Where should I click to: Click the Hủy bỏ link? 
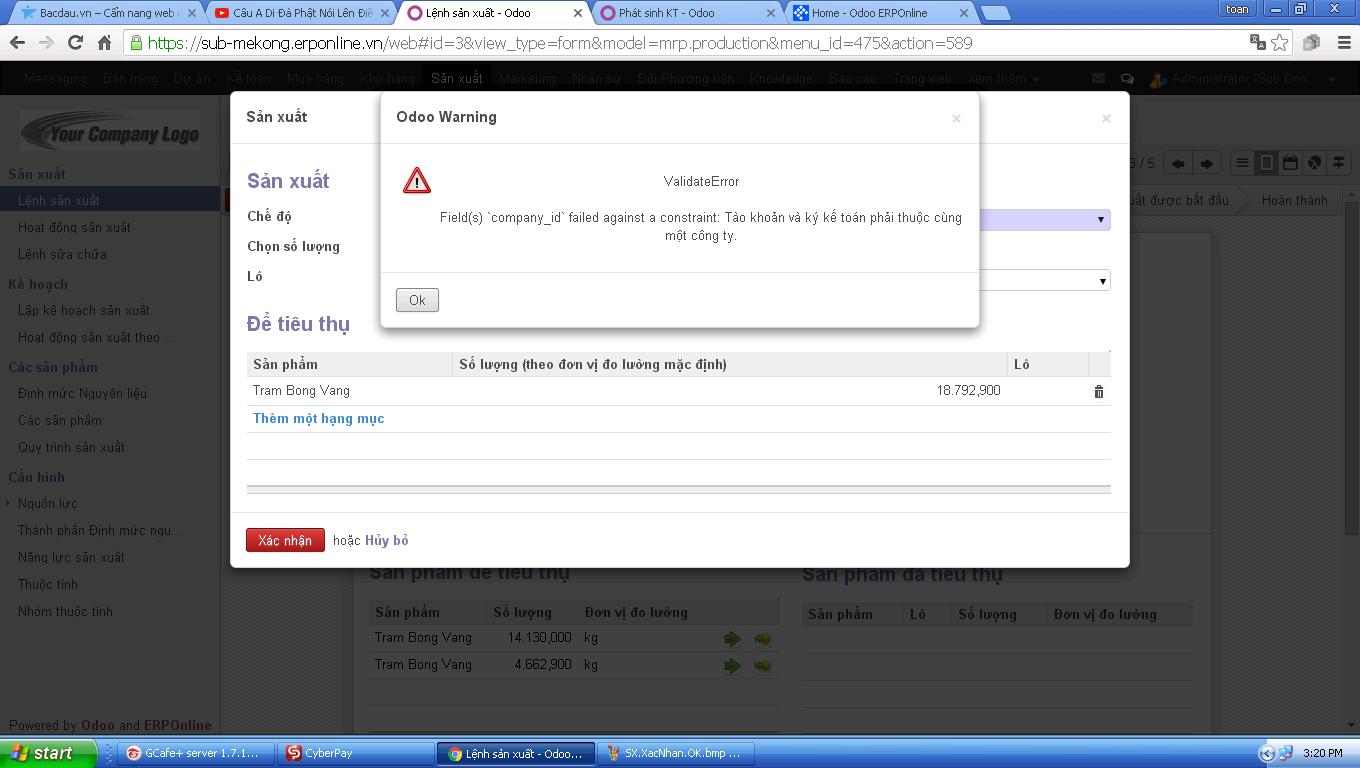[x=386, y=540]
